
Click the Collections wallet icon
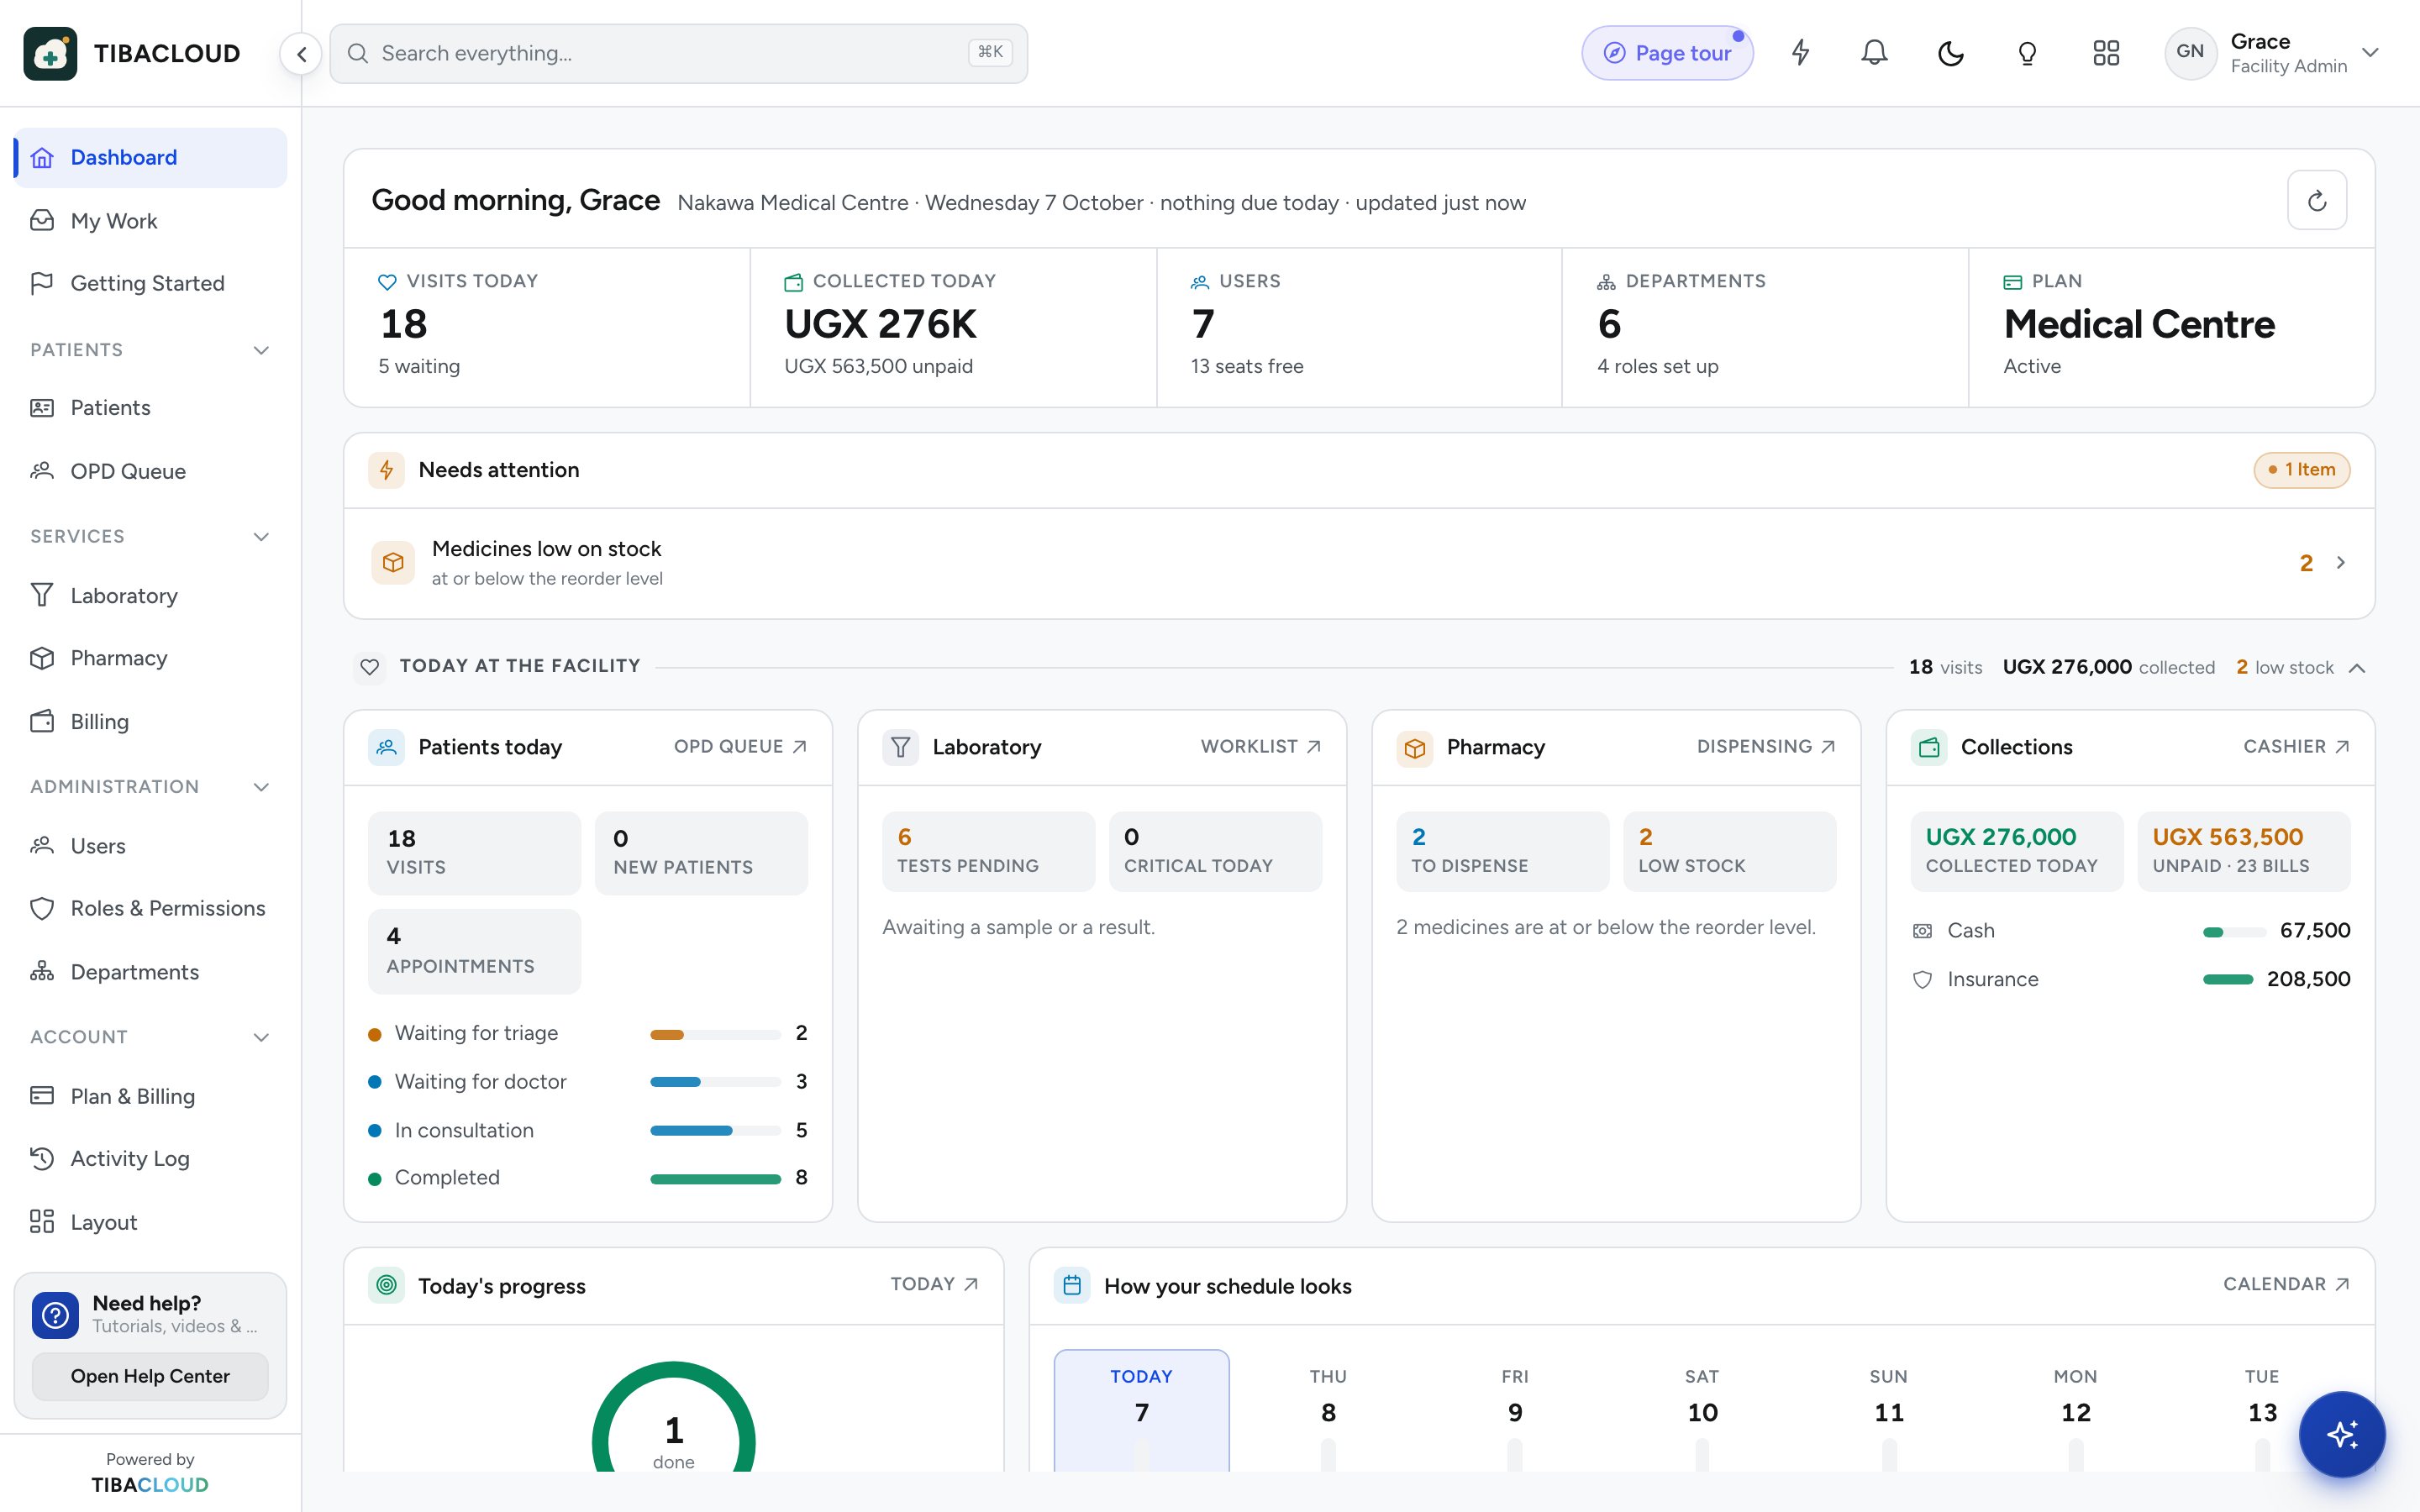(1929, 747)
